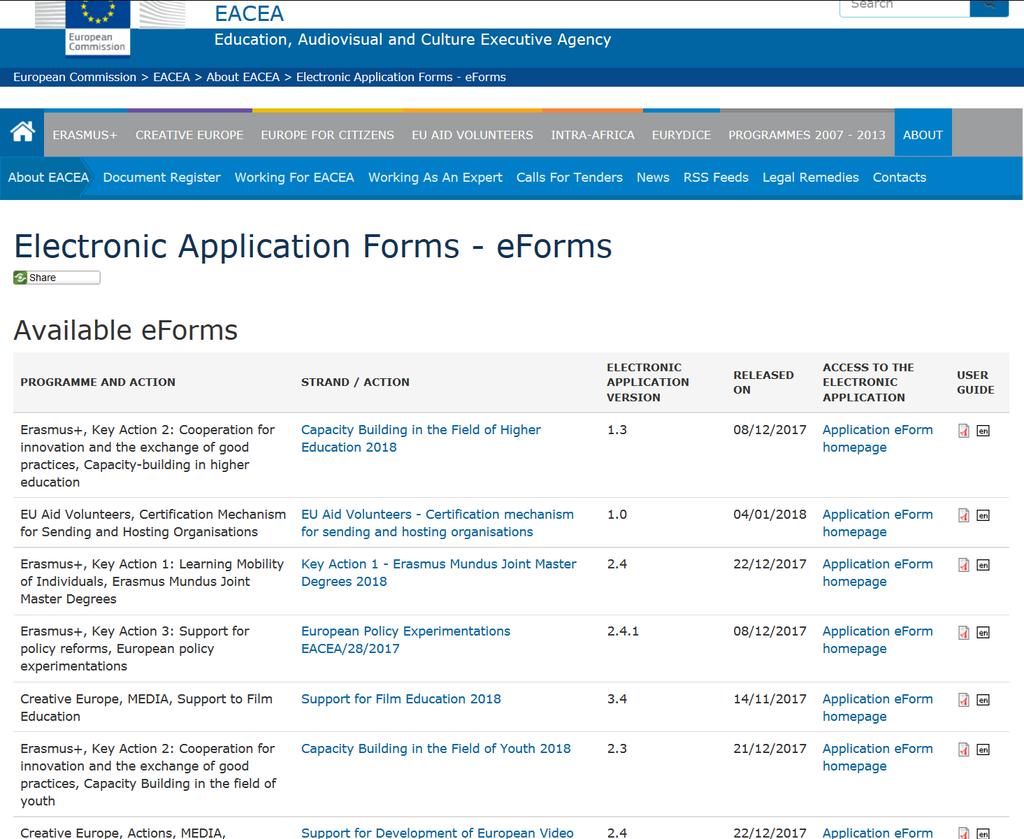The height and width of the screenshot is (839, 1024).
Task: Open PDF user guide for Support for Film Education
Action: pos(963,700)
